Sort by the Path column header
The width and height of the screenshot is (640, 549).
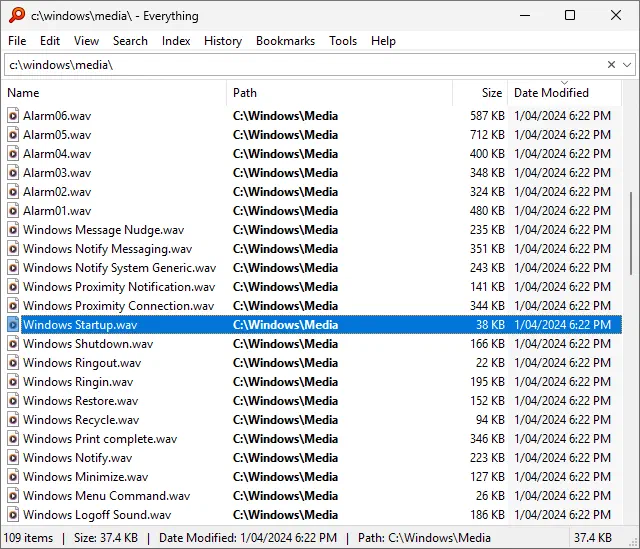tap(340, 93)
